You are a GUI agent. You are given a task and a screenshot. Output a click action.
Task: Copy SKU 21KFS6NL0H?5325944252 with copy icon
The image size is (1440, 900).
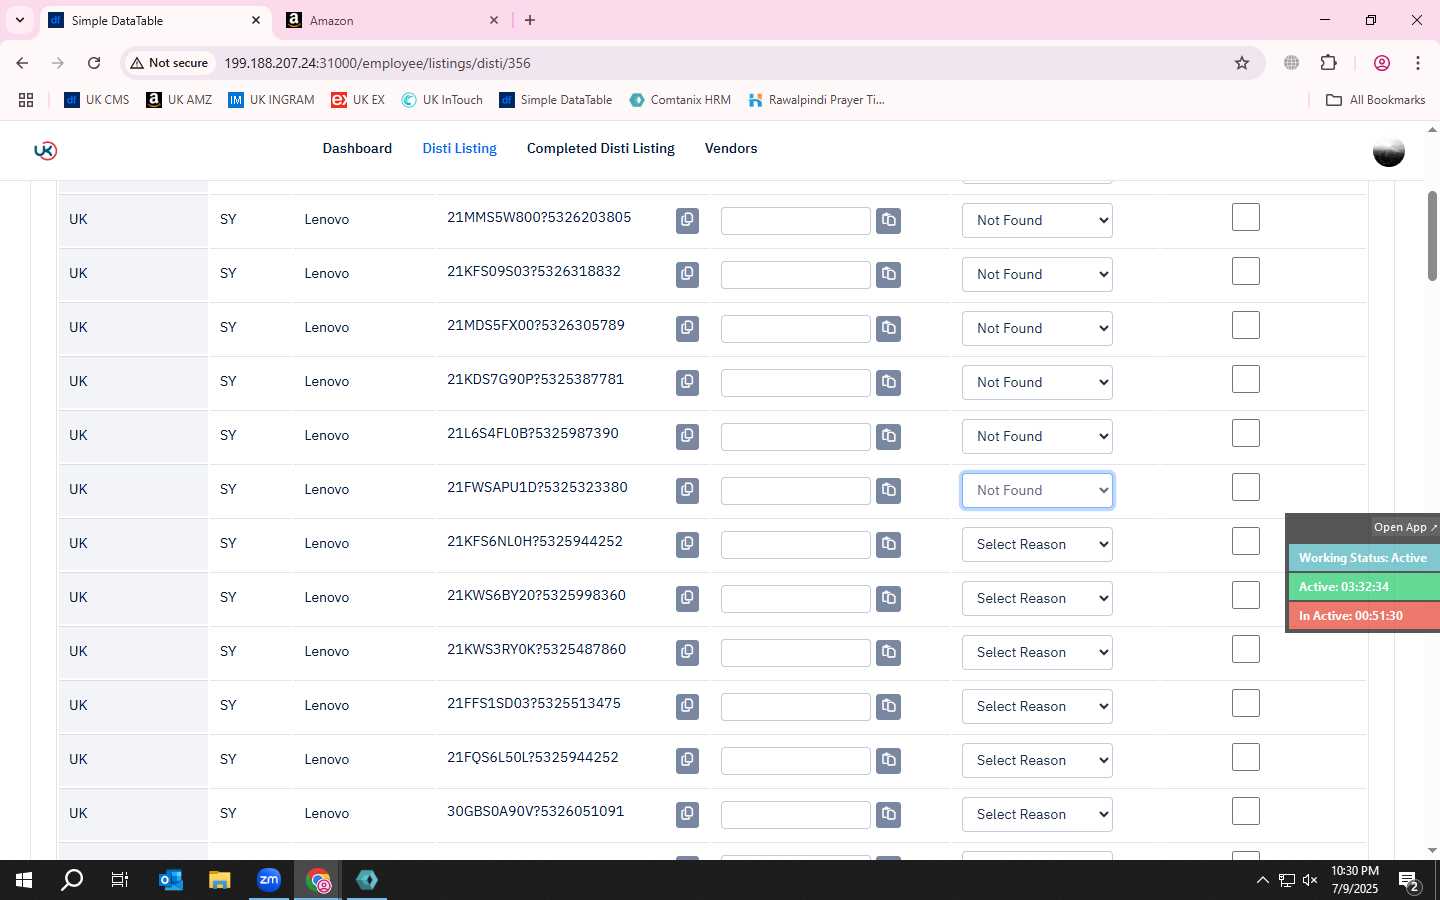(x=687, y=544)
